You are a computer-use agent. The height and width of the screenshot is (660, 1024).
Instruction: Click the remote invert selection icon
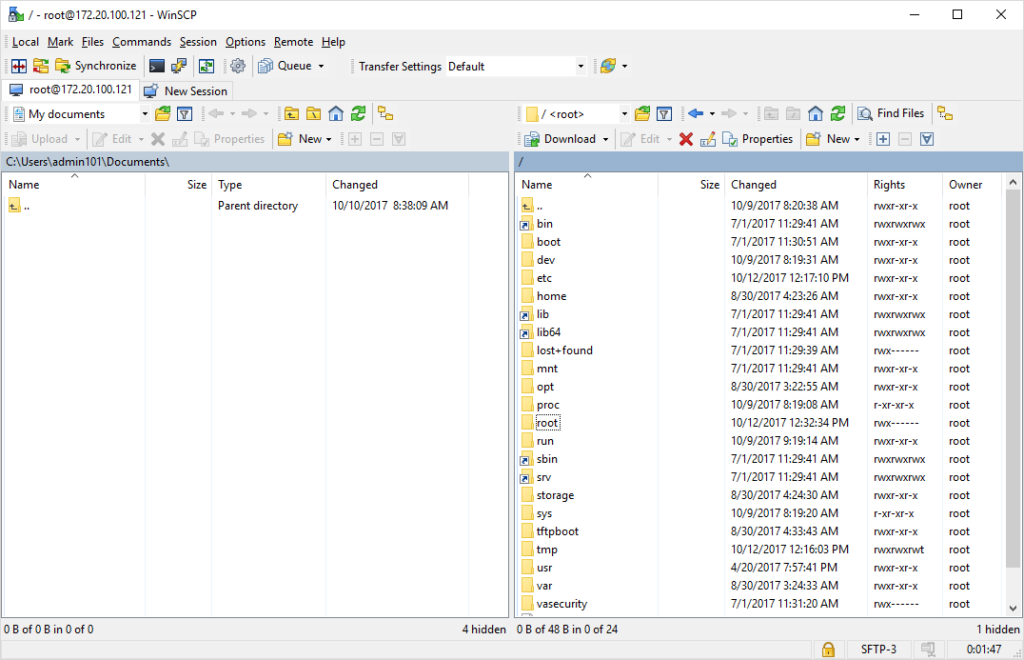tap(927, 139)
